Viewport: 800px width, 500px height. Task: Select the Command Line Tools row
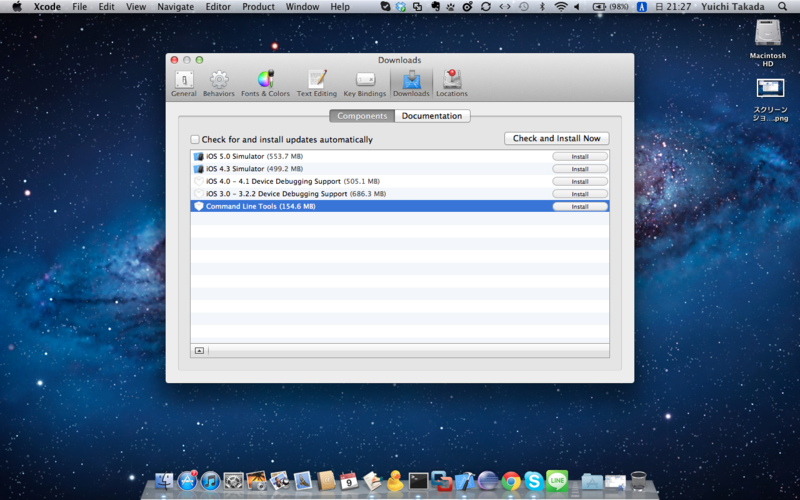coord(399,206)
